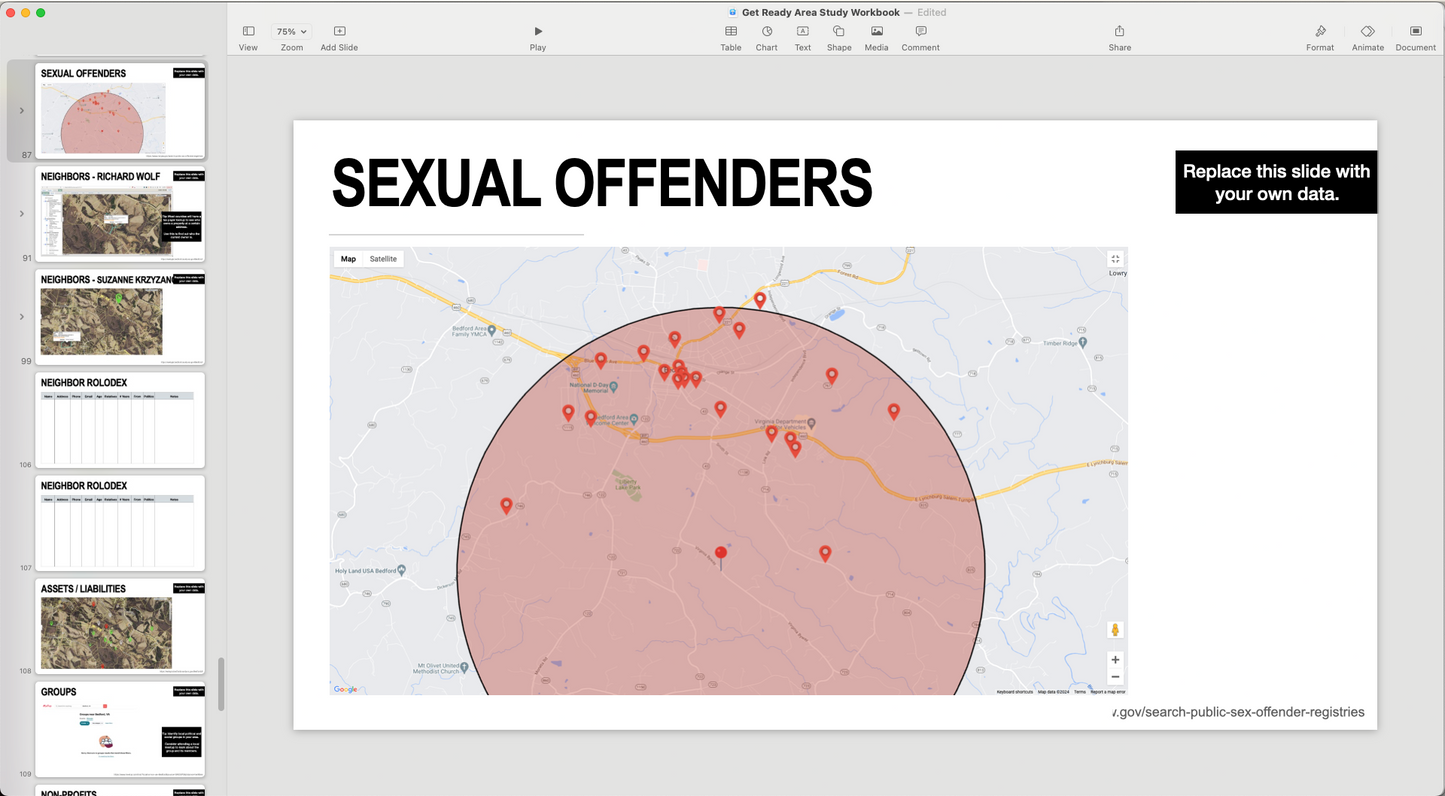Viewport: 1445px width, 796px height.
Task: Switch map to Map view tab
Action: [348, 259]
